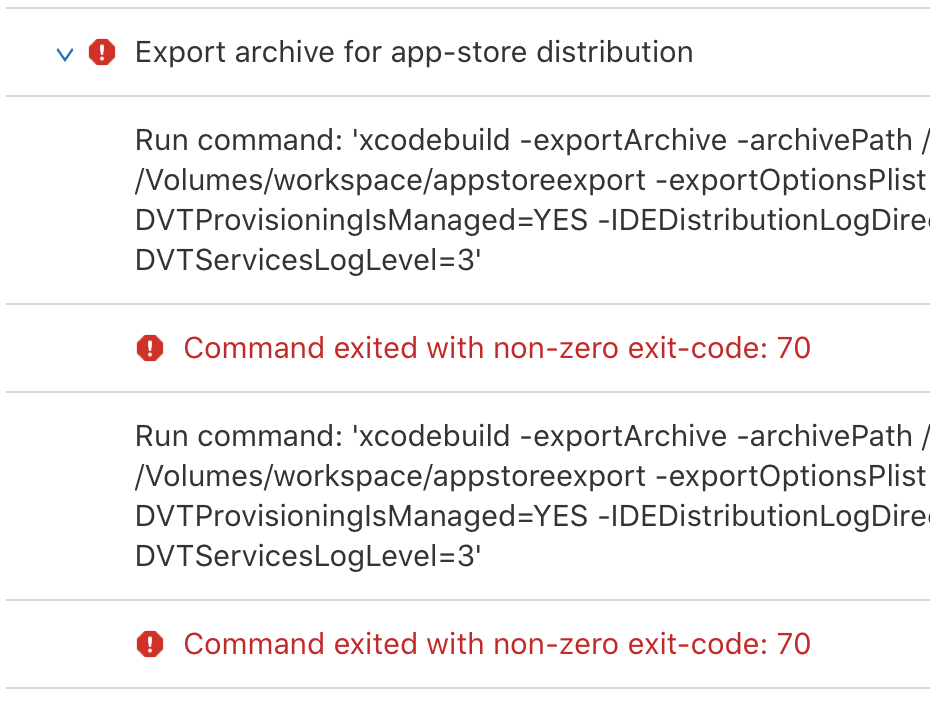Click error icon in second exit-code 70 row
This screenshot has height=702, width=930.
[x=149, y=644]
